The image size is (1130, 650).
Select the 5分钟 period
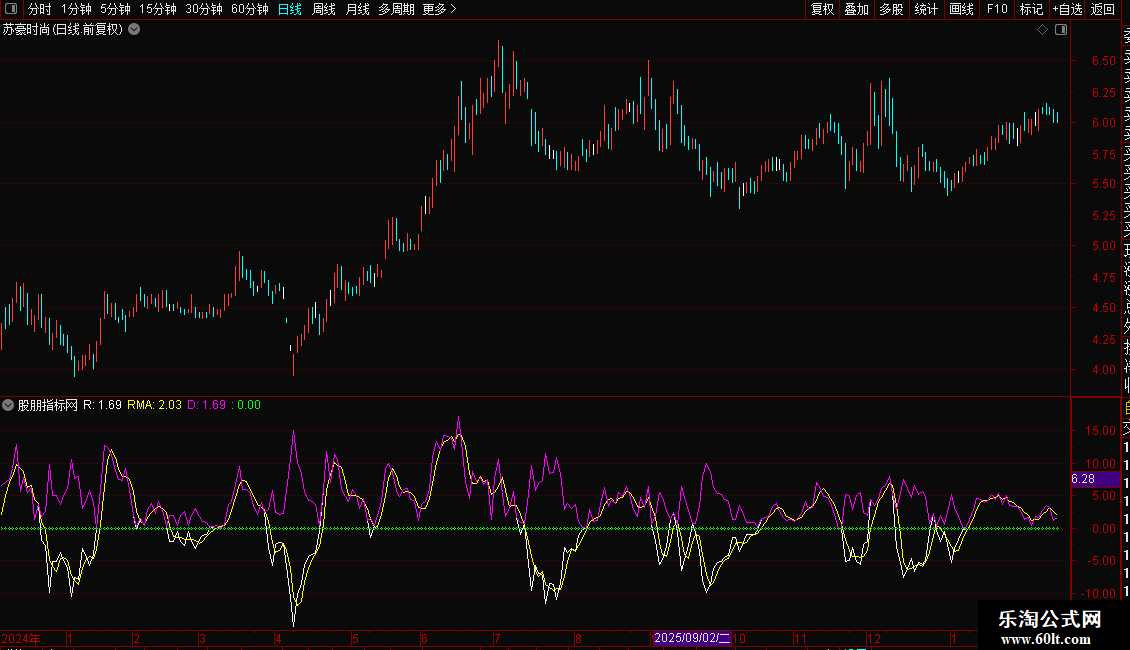pos(115,9)
